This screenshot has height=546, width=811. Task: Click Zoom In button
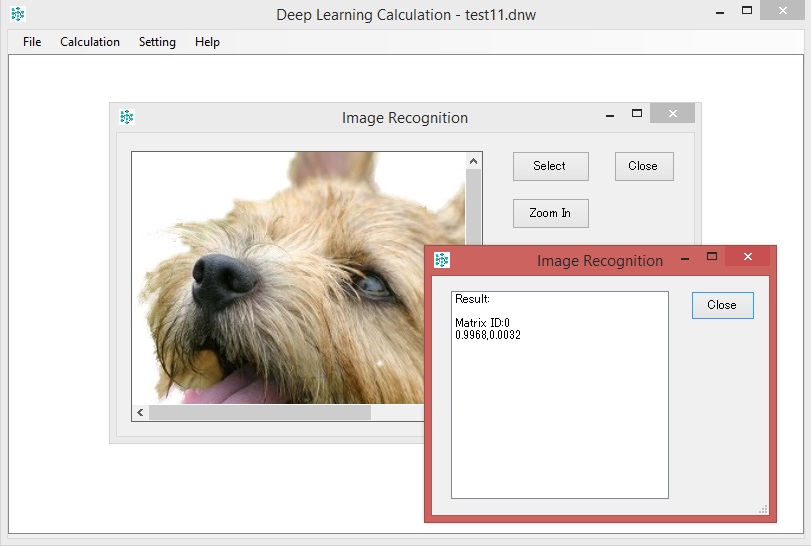(550, 213)
